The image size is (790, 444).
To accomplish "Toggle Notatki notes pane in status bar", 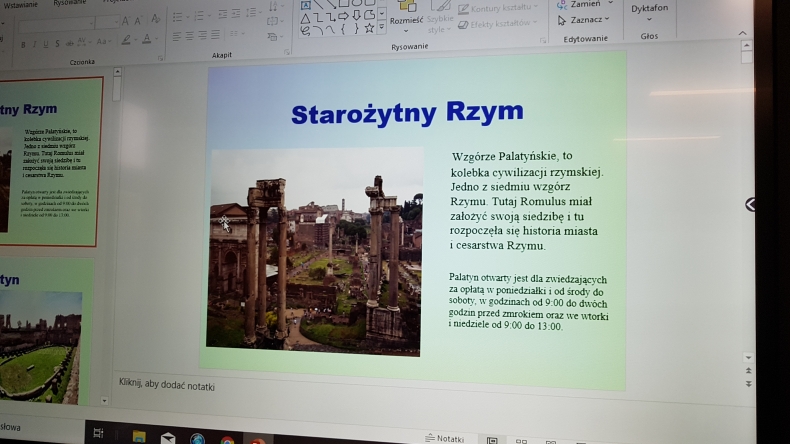I will (x=444, y=438).
